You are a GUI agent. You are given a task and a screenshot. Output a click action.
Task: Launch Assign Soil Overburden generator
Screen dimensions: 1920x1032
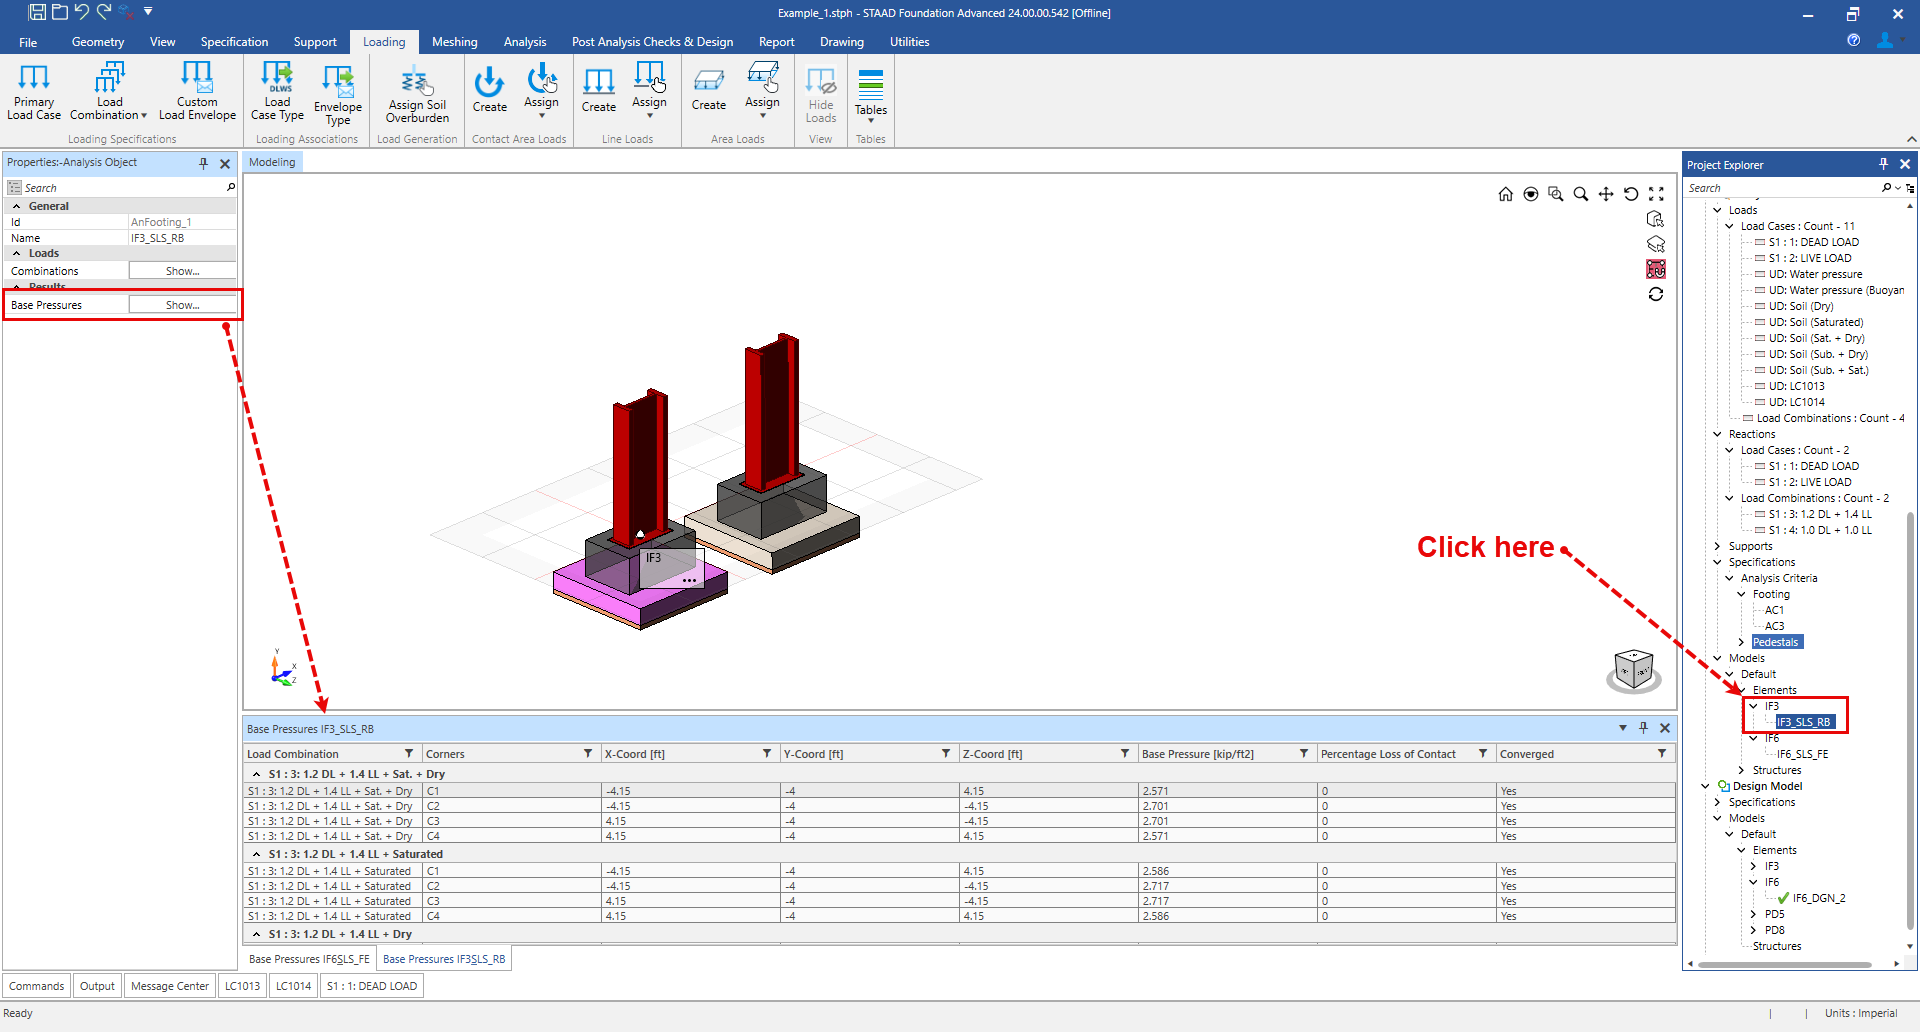pyautogui.click(x=417, y=94)
